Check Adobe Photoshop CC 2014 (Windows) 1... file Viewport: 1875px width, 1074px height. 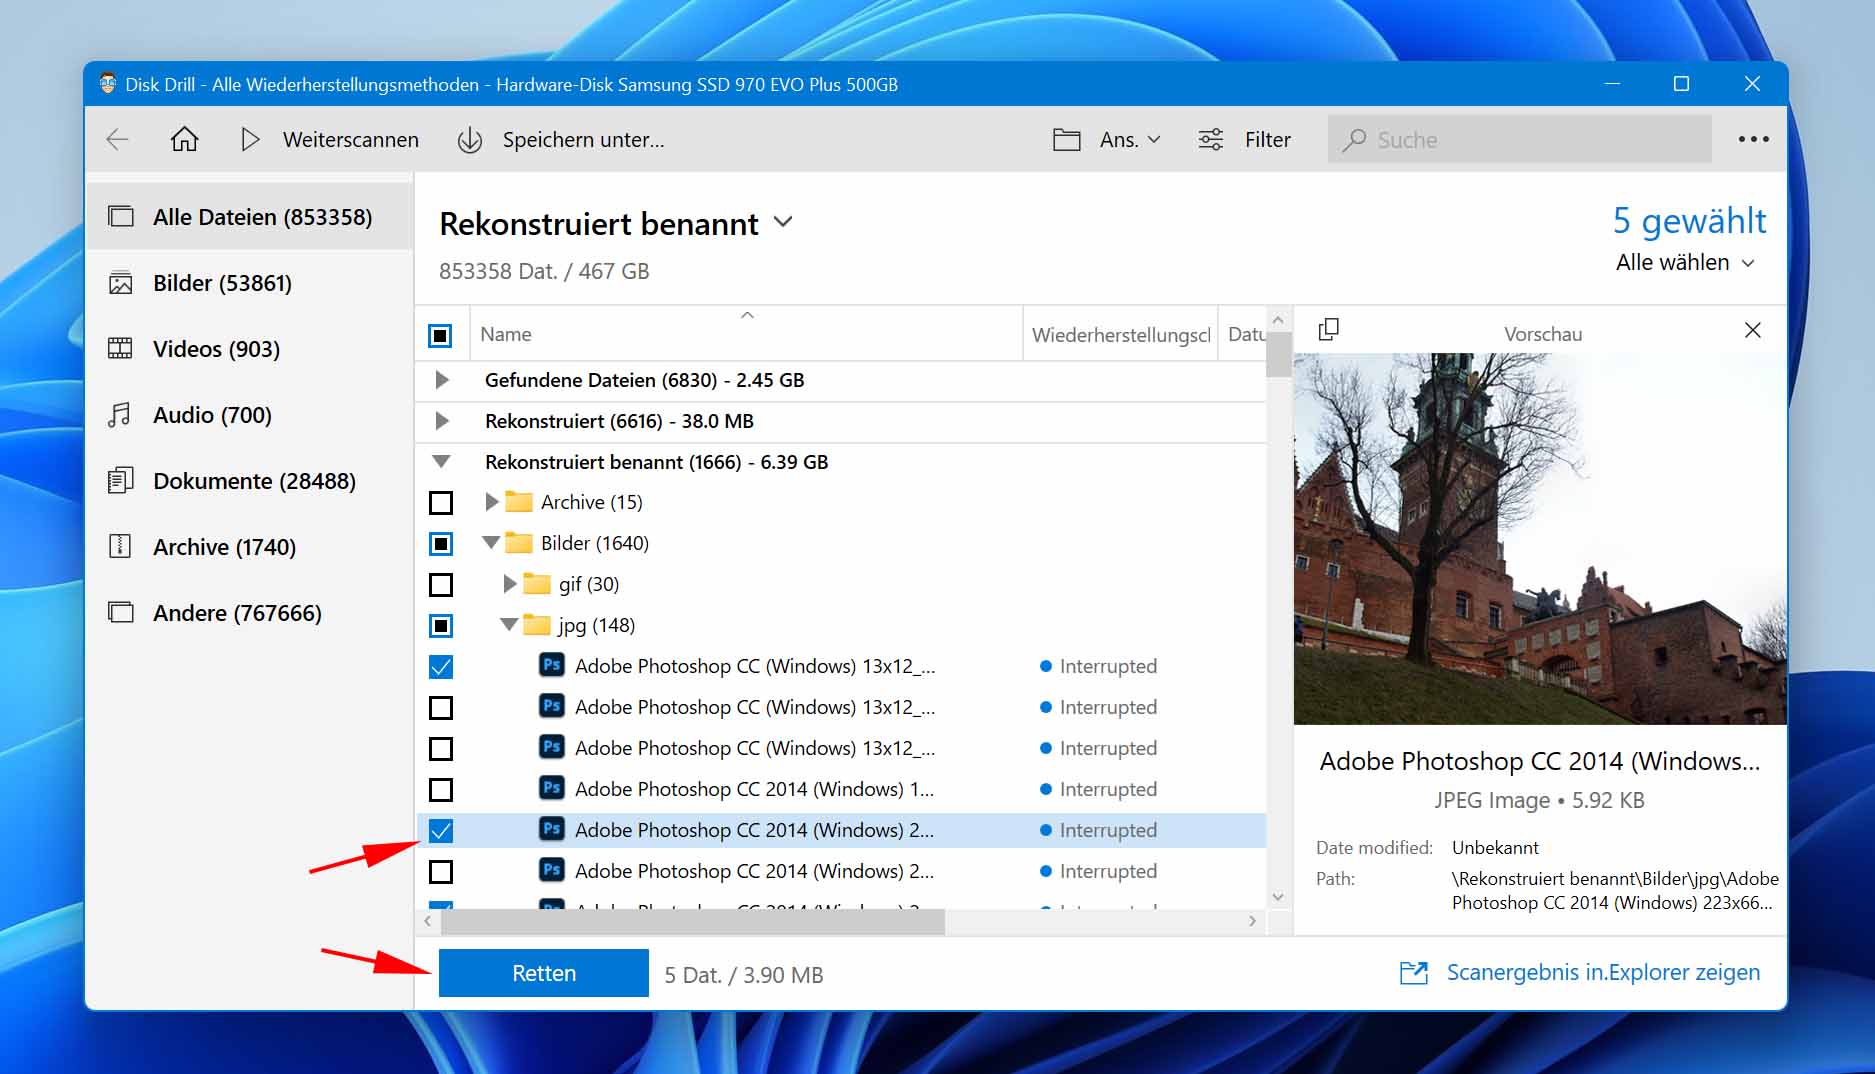point(440,789)
